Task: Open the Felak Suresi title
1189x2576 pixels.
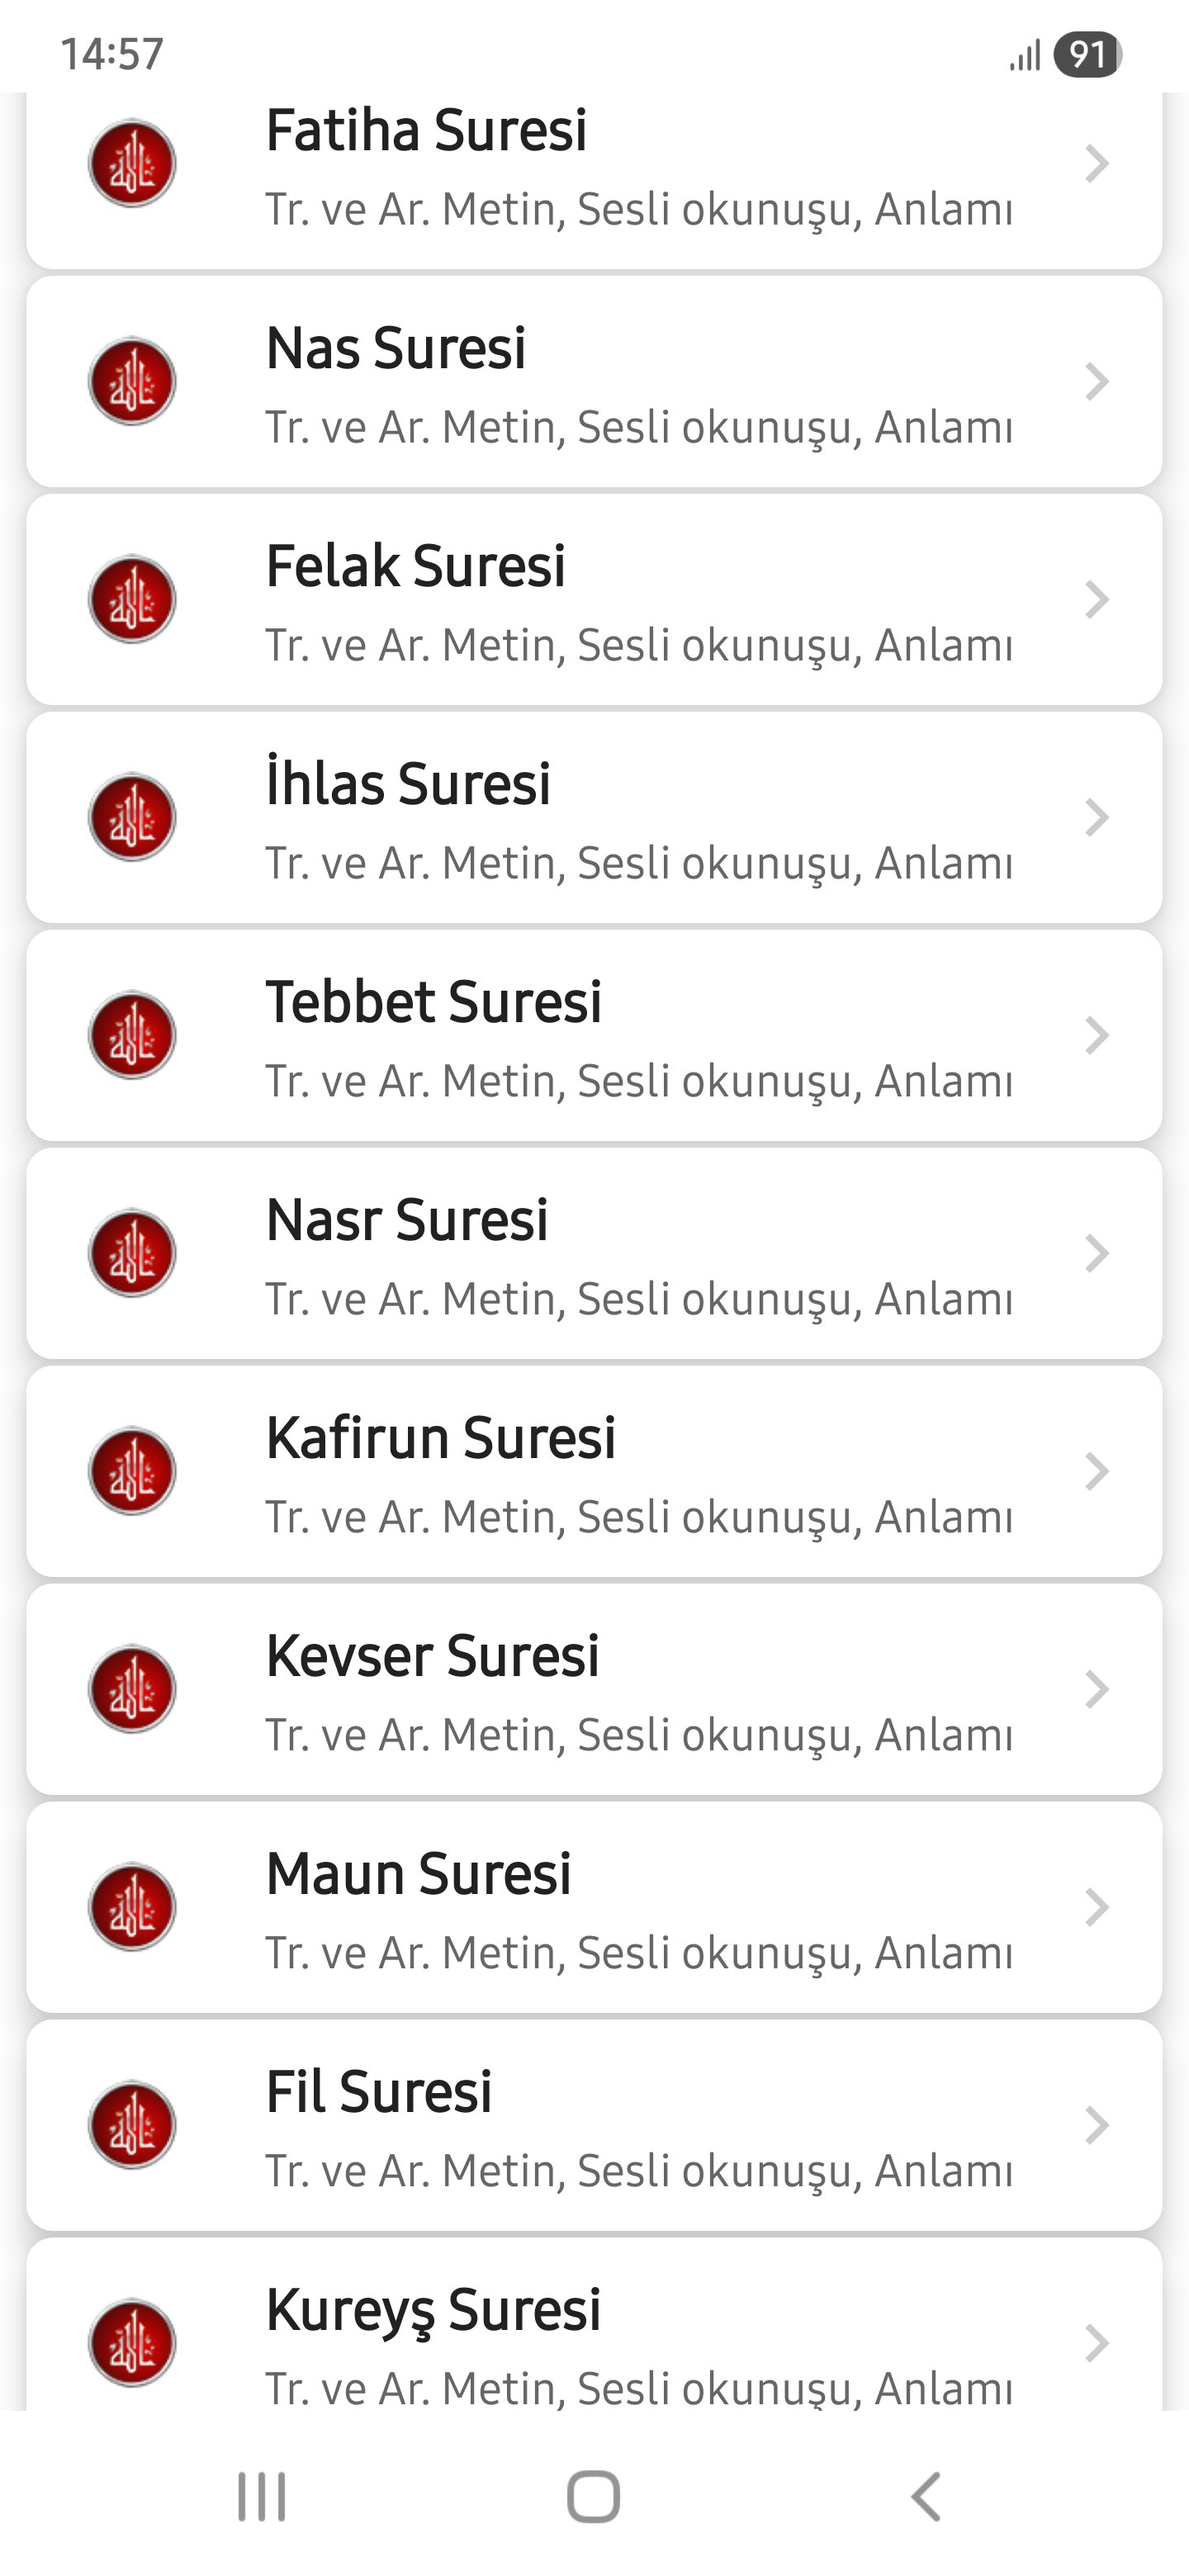Action: pos(415,566)
